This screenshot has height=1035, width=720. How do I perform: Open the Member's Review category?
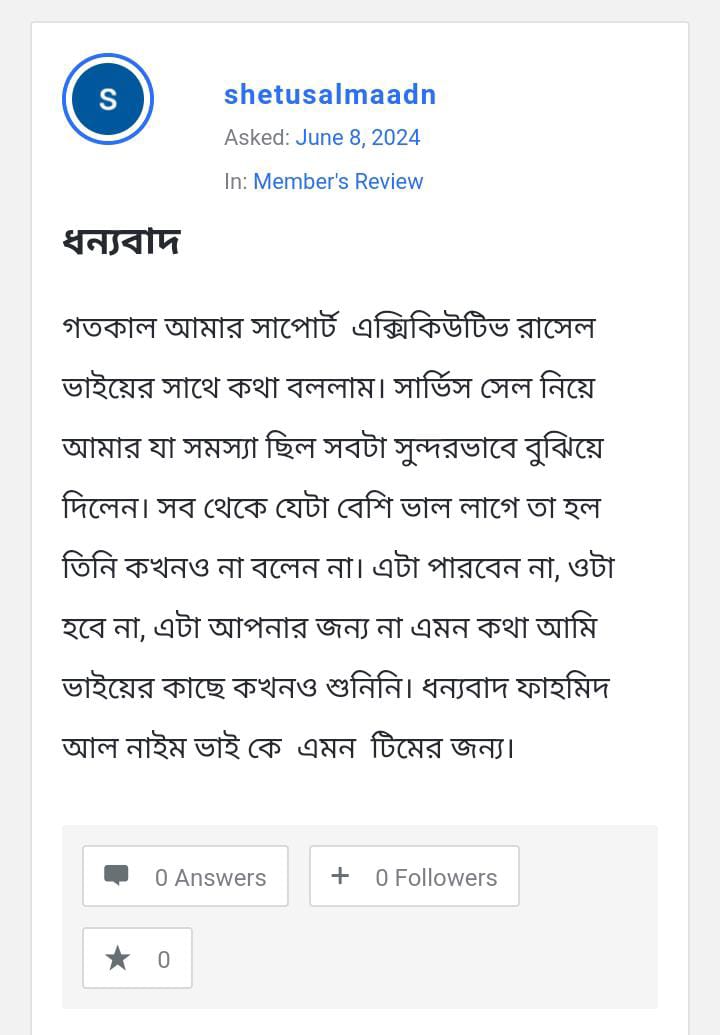[x=338, y=181]
